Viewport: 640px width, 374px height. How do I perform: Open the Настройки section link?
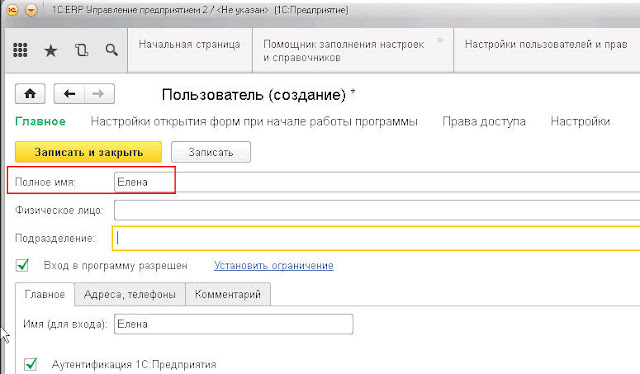click(580, 122)
